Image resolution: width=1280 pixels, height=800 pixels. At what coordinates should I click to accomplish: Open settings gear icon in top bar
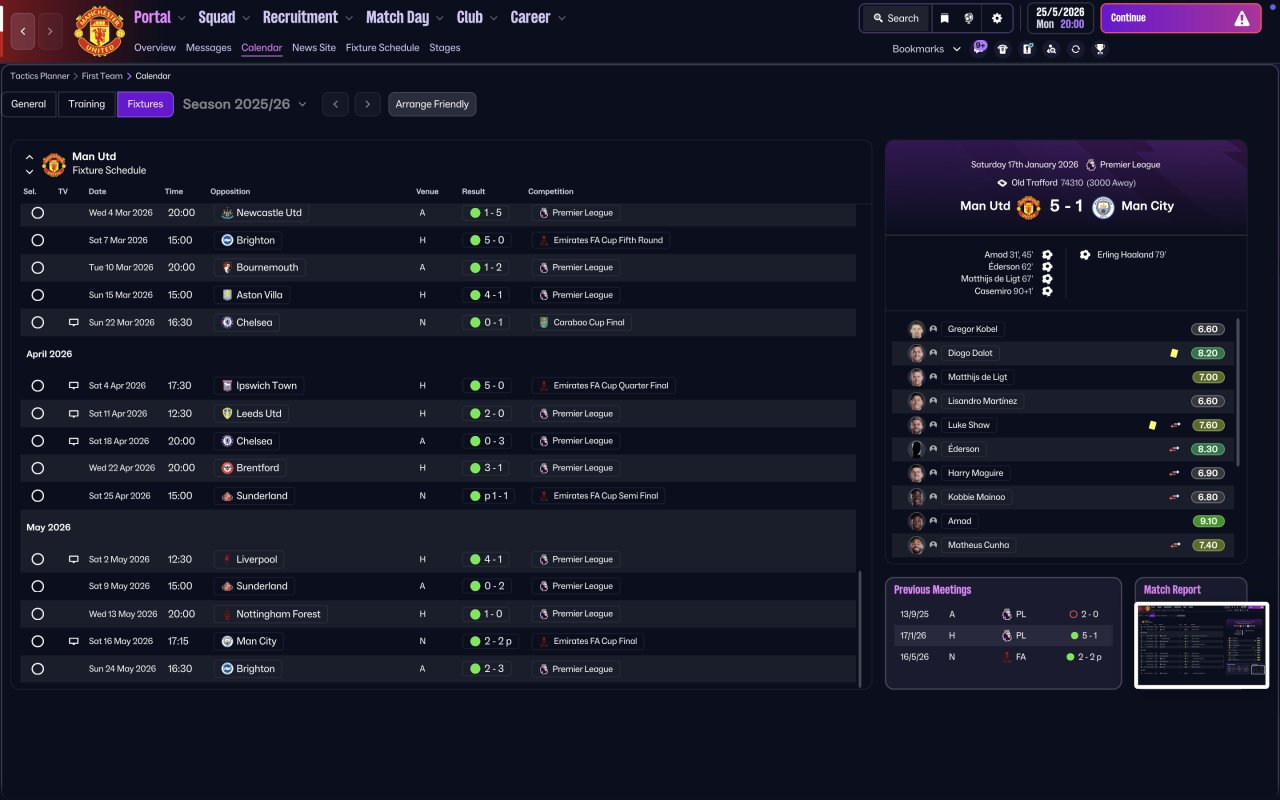click(x=997, y=18)
